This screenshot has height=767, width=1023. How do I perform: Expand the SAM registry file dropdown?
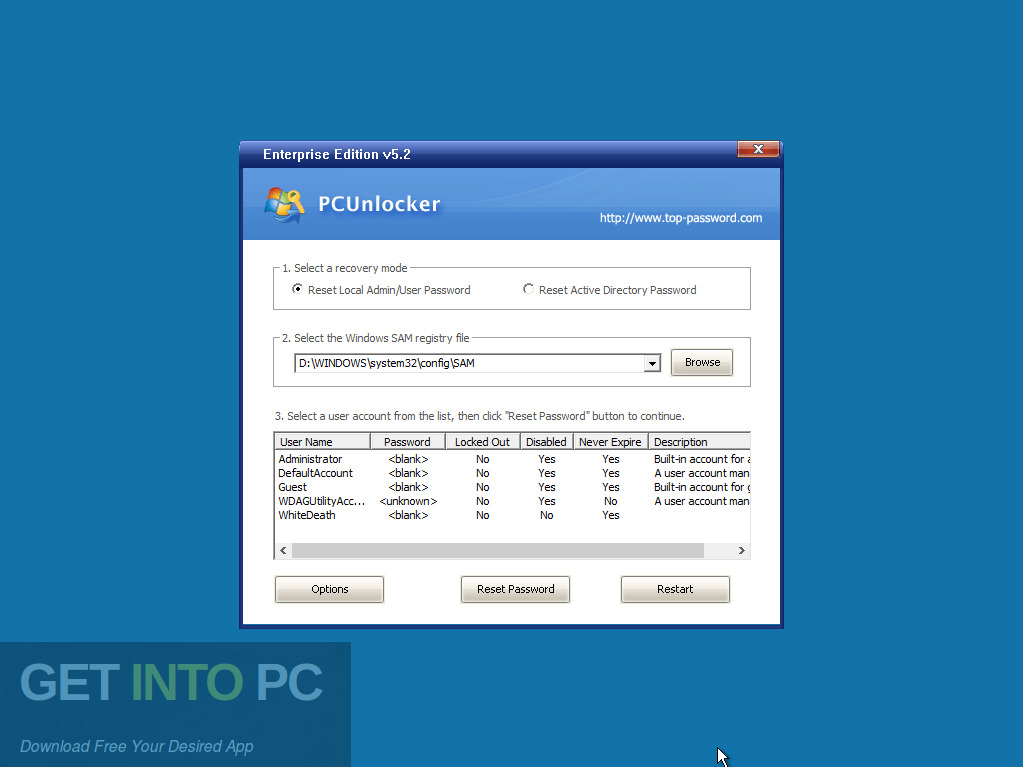(x=652, y=363)
